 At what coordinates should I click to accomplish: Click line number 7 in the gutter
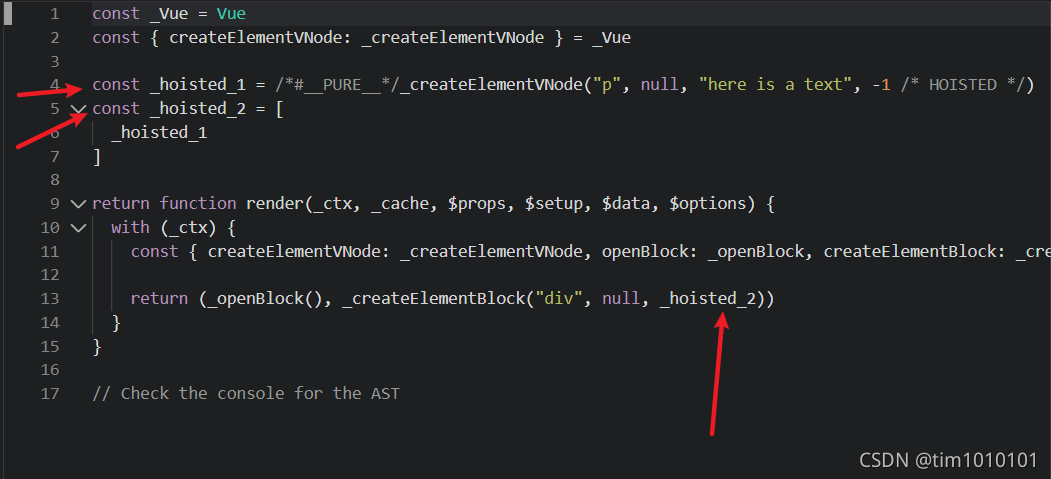click(x=54, y=157)
